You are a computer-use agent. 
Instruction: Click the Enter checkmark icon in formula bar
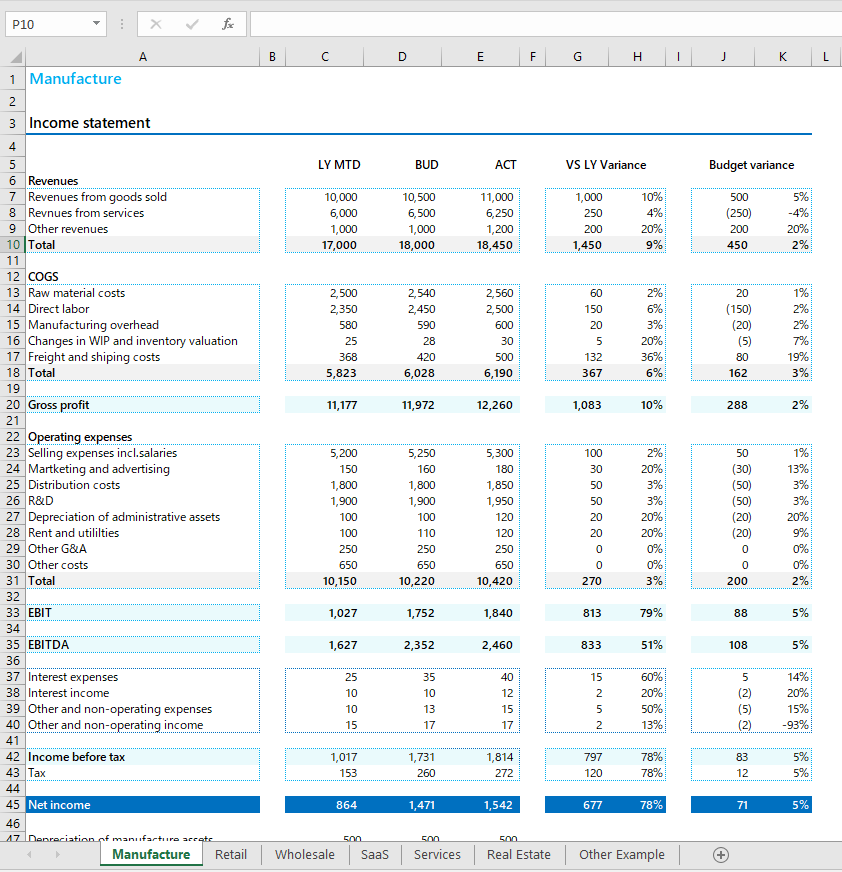pyautogui.click(x=192, y=24)
